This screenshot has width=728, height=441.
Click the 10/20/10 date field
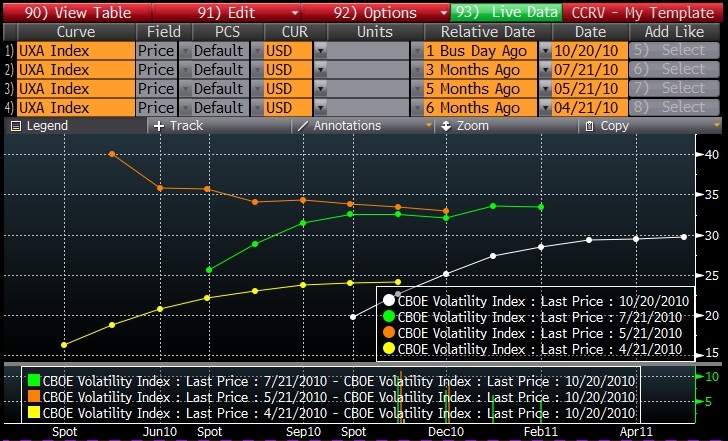(x=590, y=51)
